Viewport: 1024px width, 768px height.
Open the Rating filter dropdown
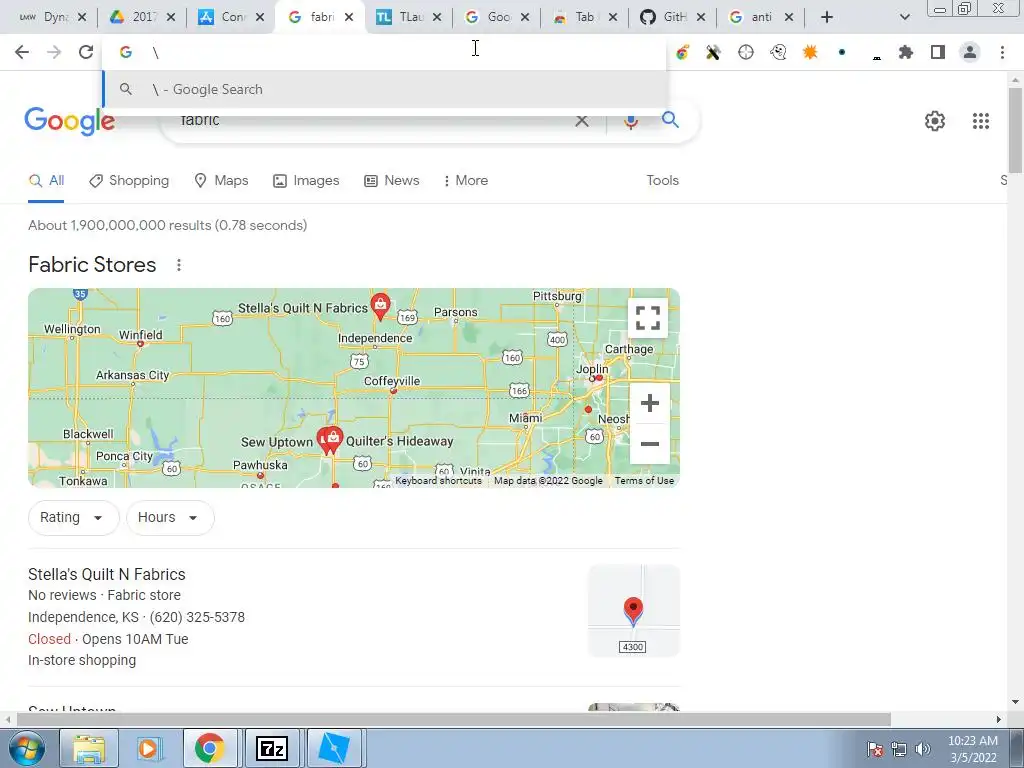coord(73,518)
